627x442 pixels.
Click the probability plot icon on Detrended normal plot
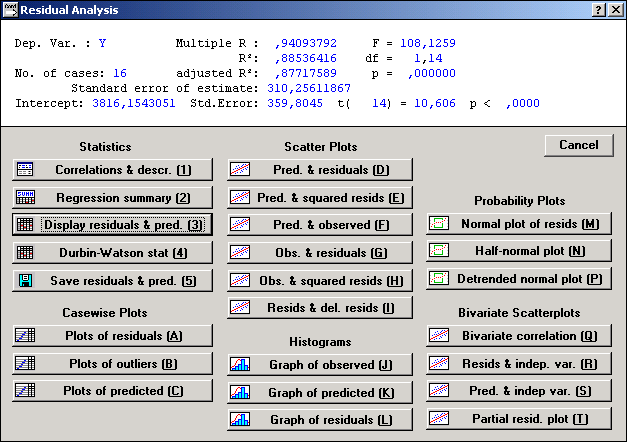coord(439,278)
